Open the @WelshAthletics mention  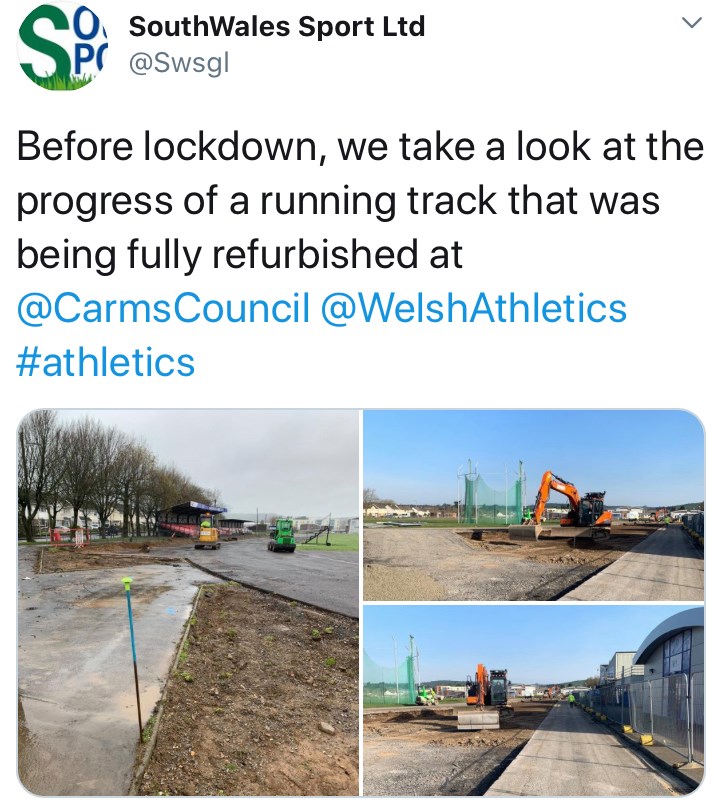click(474, 308)
